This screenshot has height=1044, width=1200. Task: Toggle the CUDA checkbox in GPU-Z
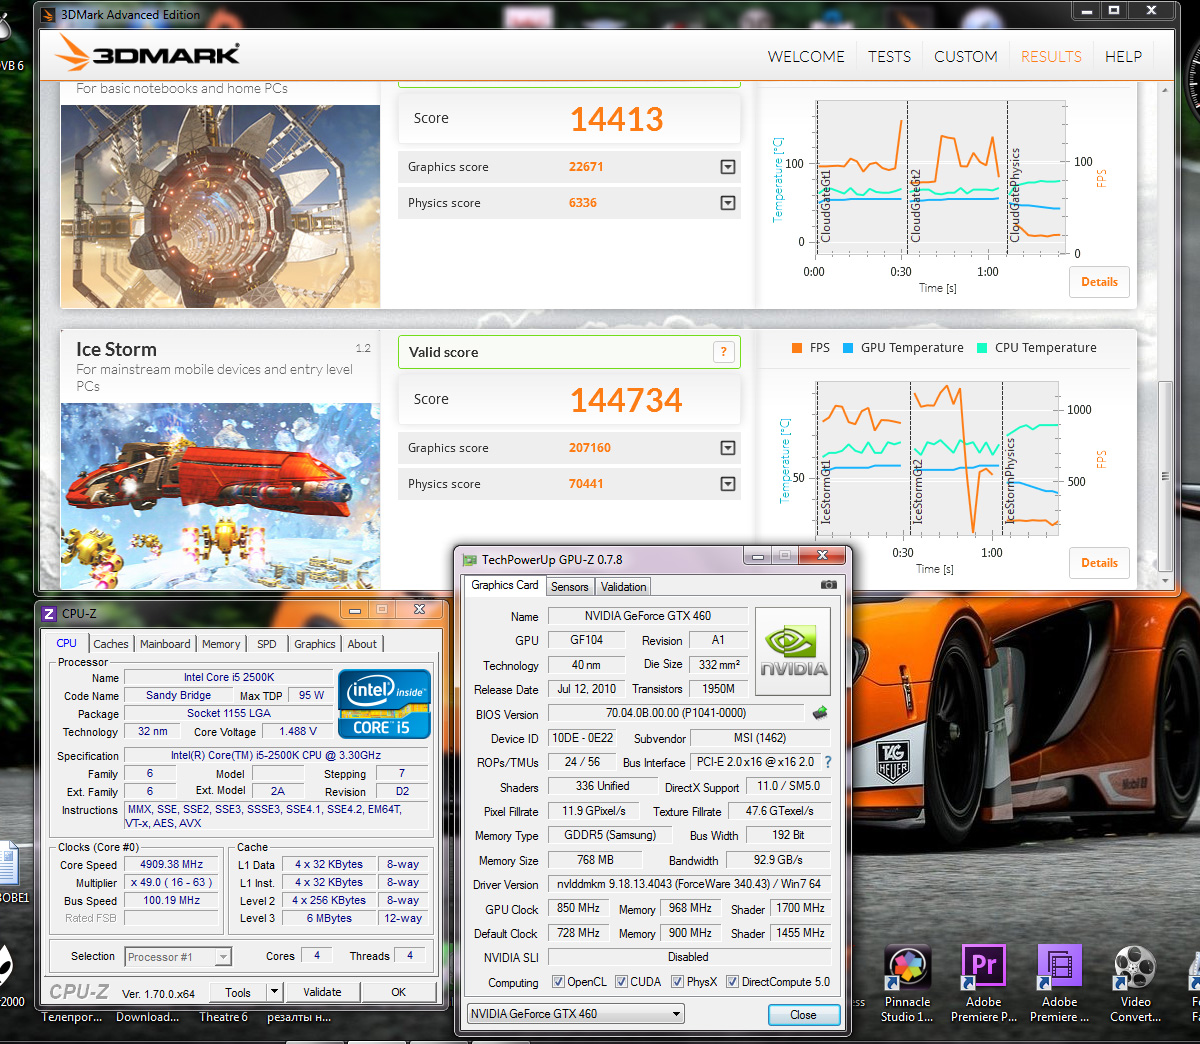pyautogui.click(x=621, y=982)
